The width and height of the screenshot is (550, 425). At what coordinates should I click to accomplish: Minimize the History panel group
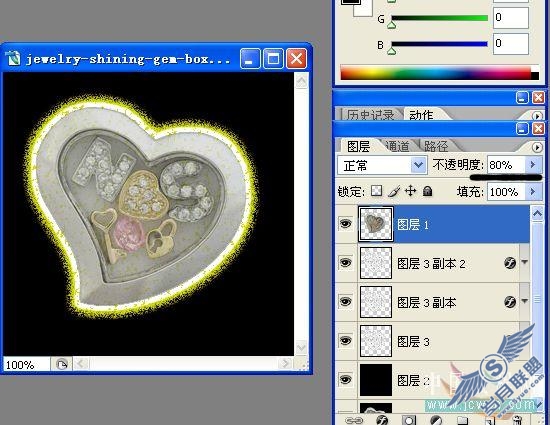click(522, 97)
